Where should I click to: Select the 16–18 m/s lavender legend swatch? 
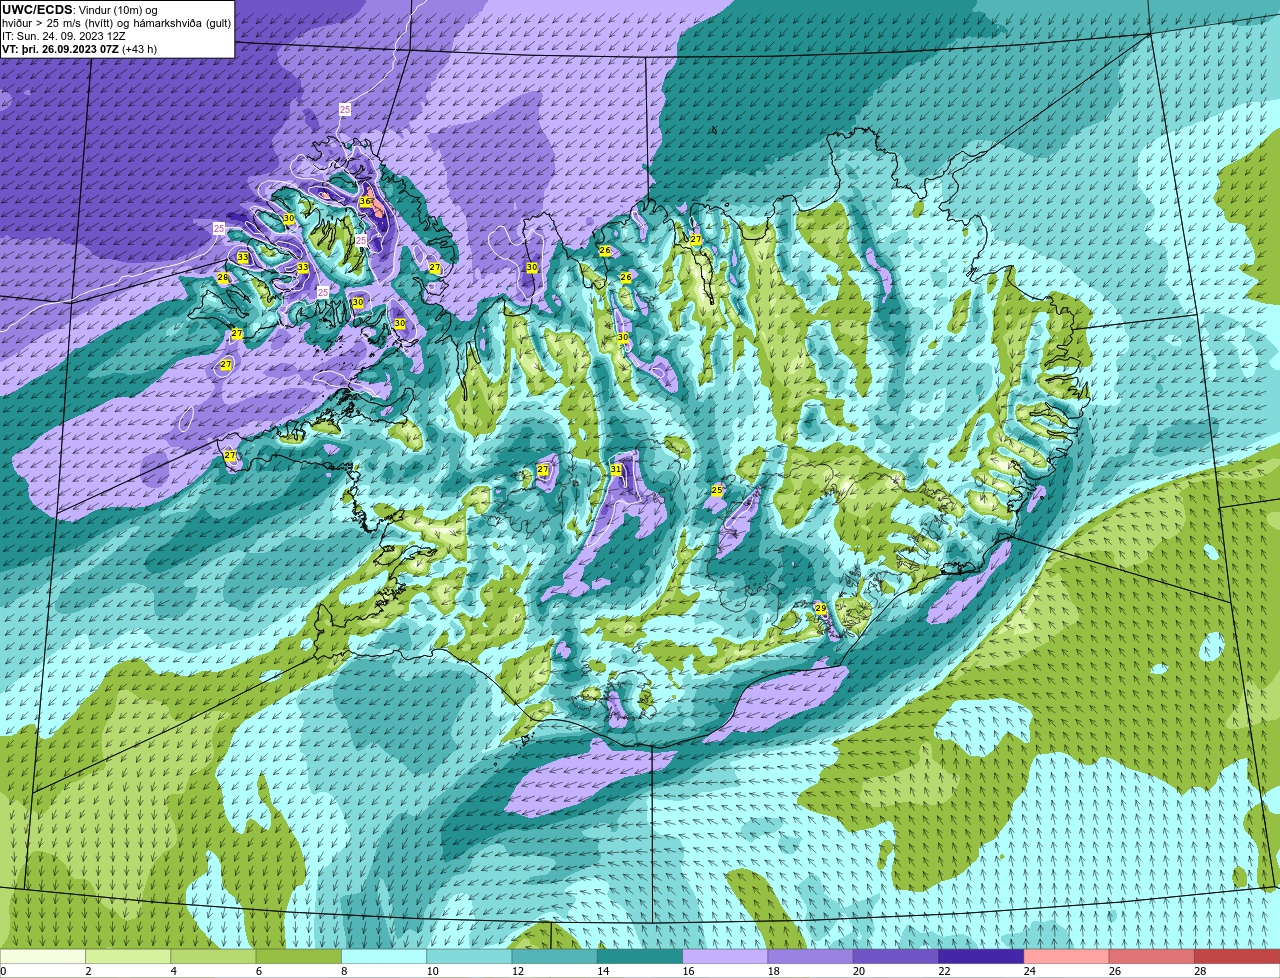[725, 956]
